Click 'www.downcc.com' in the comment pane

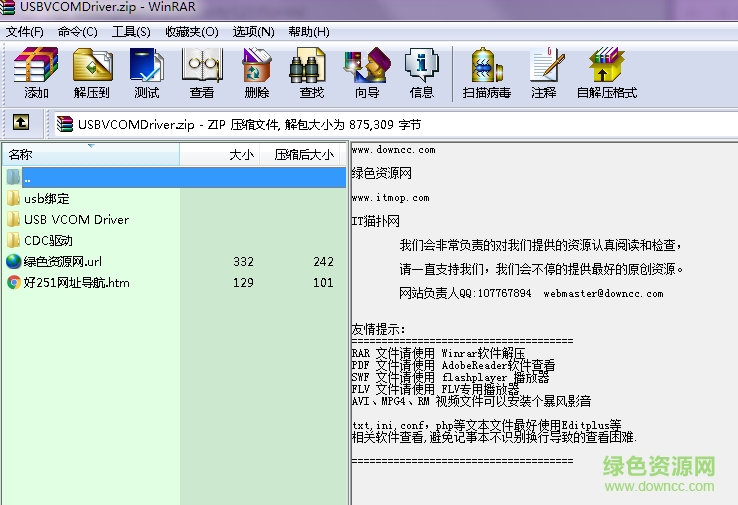393,150
